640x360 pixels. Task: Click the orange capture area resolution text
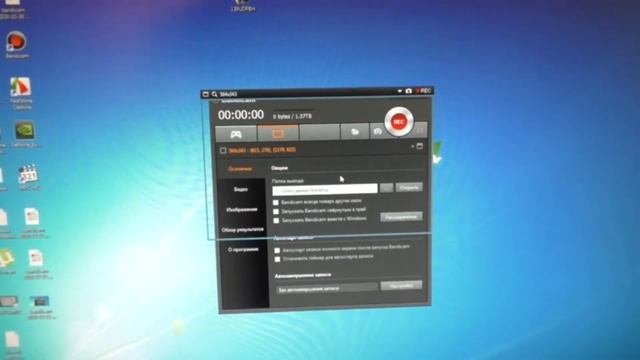point(262,150)
